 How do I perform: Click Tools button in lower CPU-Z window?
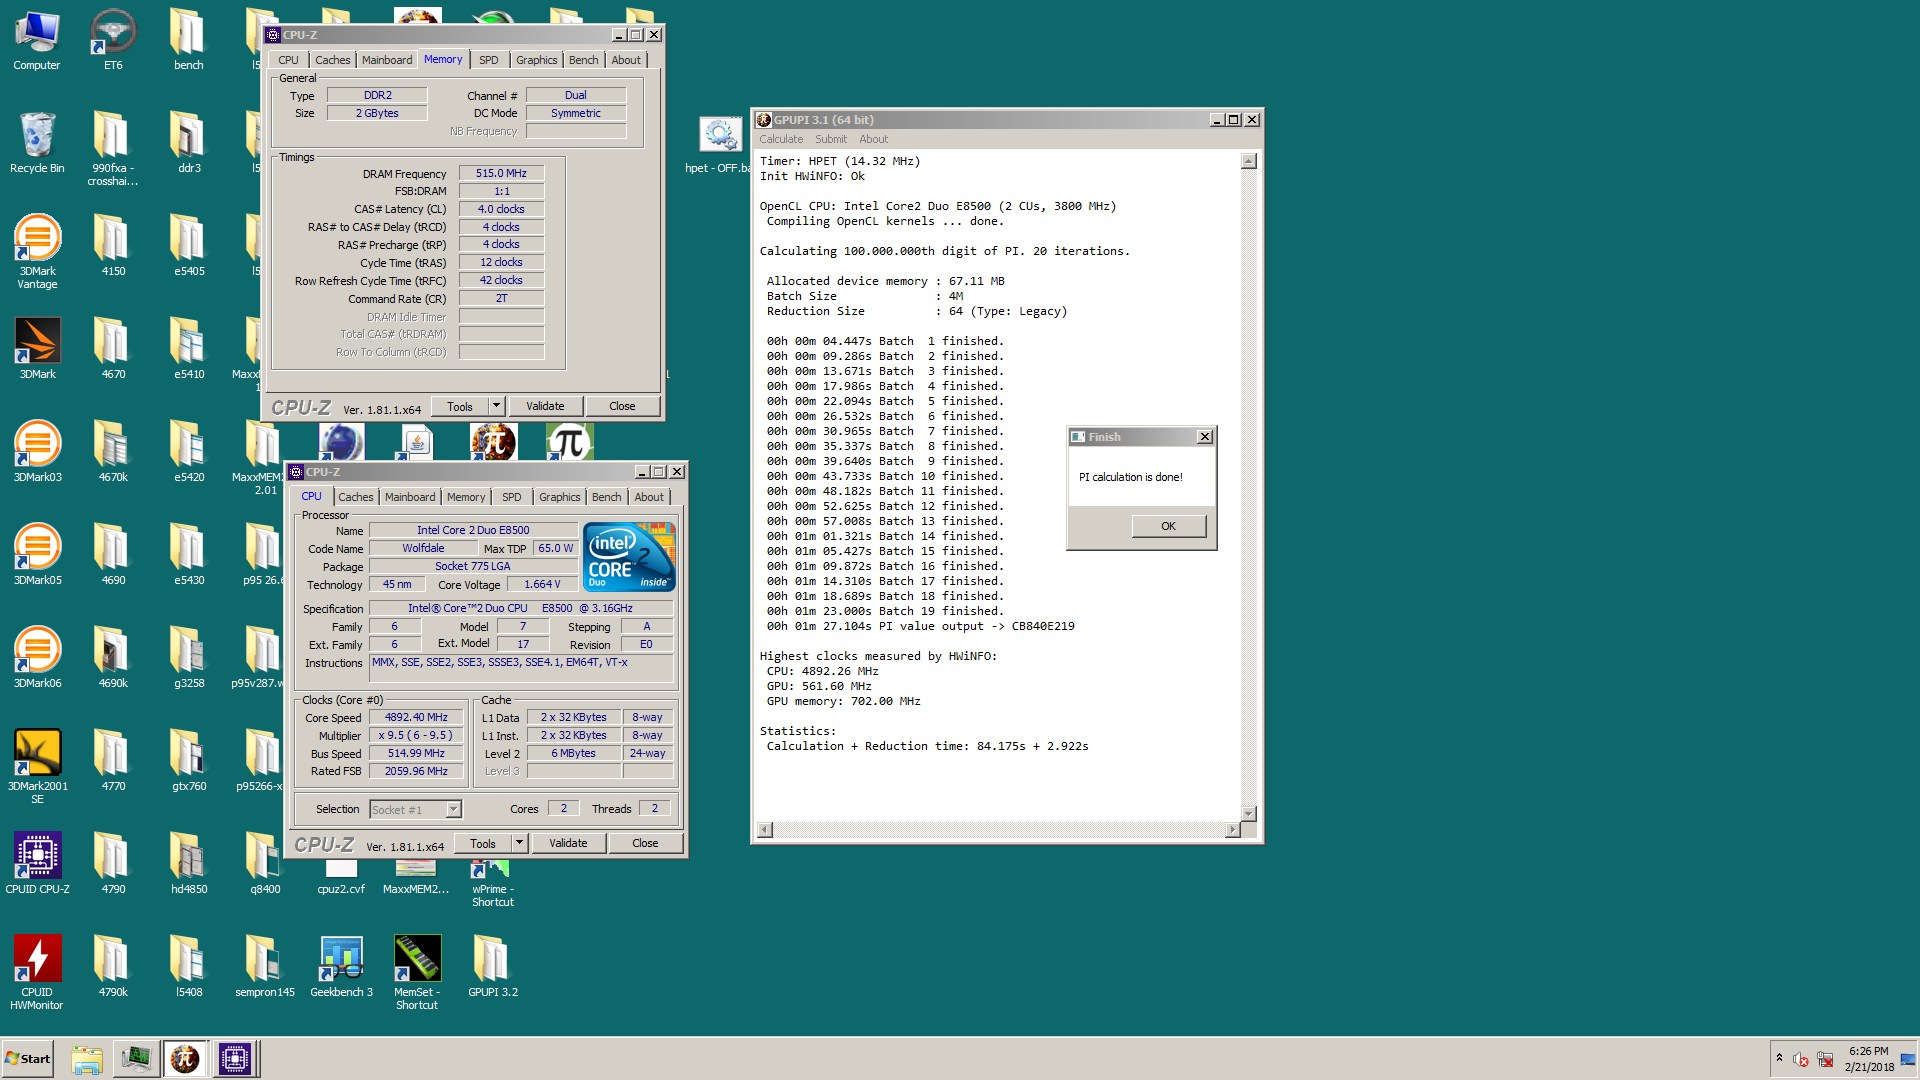[x=483, y=843]
